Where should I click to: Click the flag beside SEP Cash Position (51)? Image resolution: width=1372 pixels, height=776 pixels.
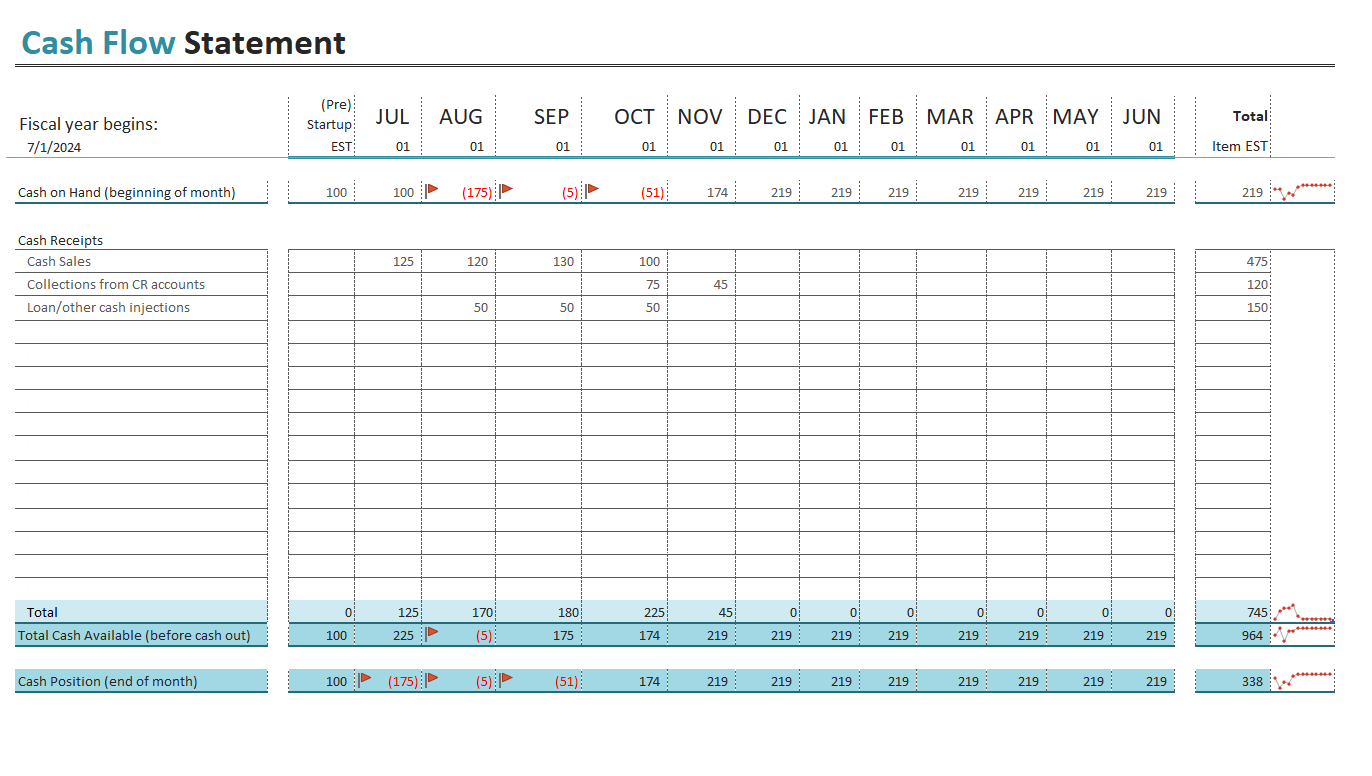click(506, 678)
